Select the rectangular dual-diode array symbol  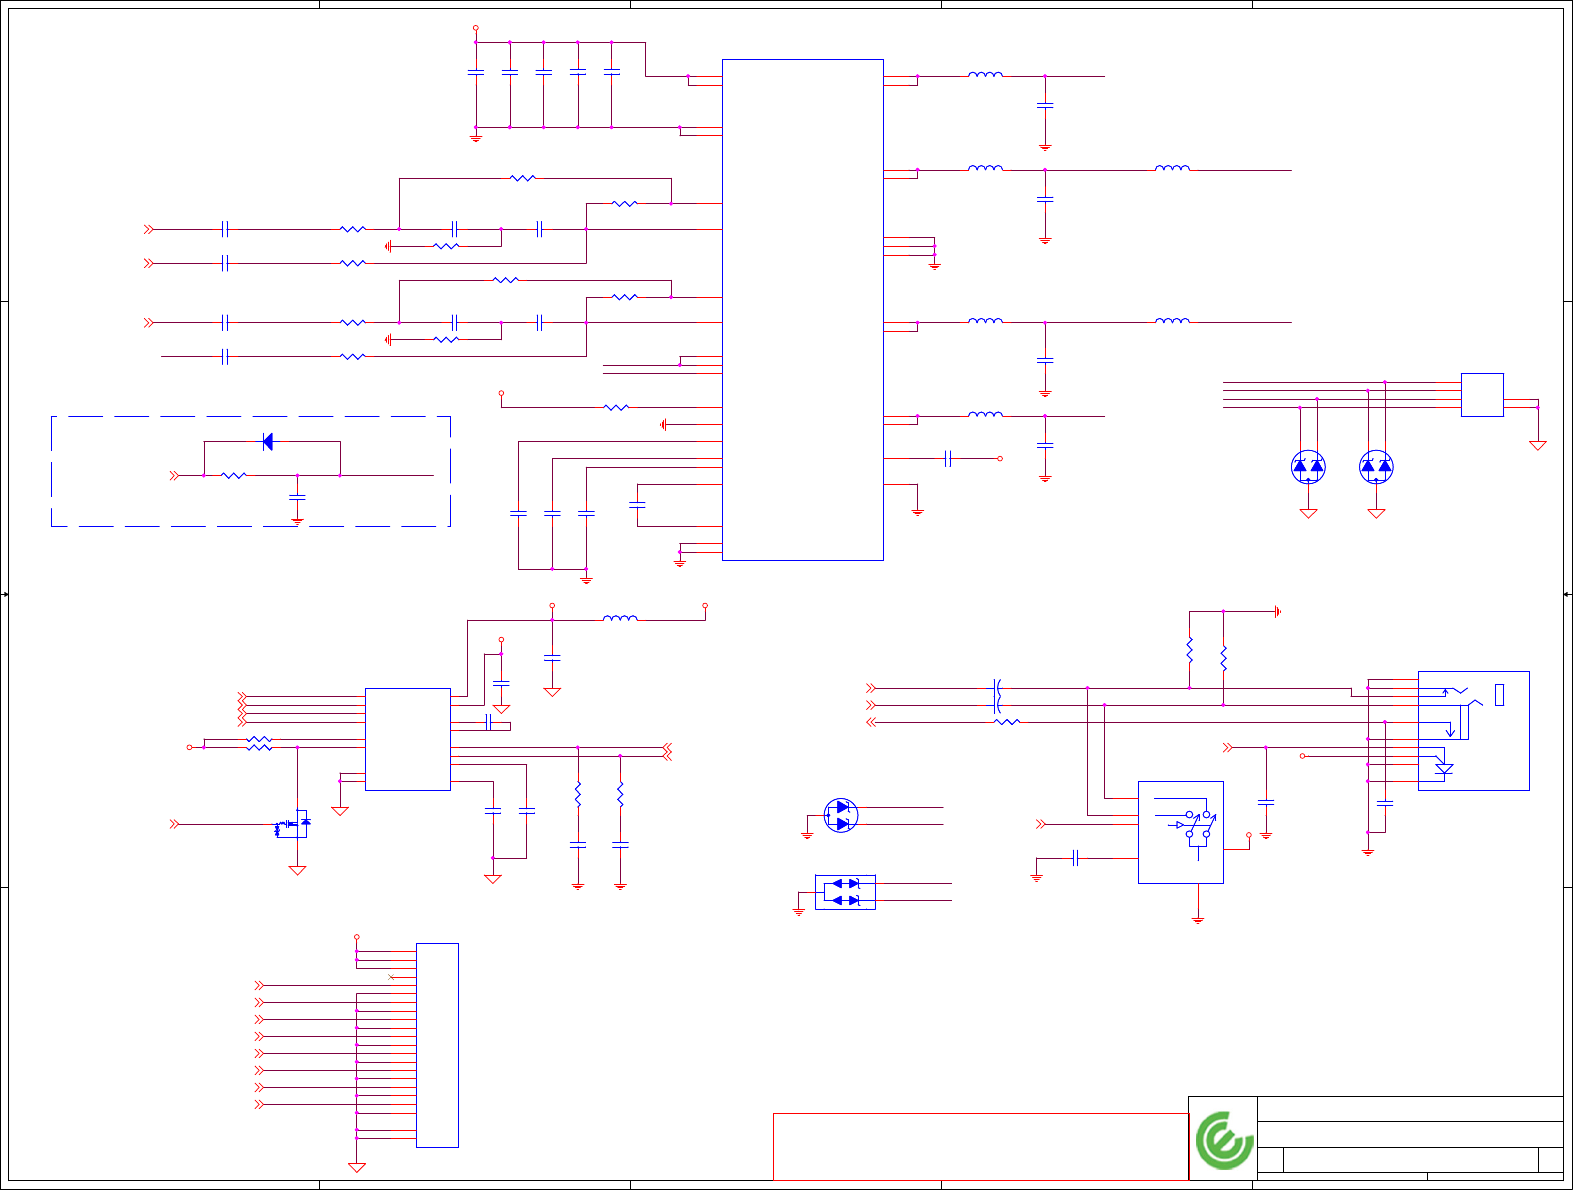click(x=846, y=892)
